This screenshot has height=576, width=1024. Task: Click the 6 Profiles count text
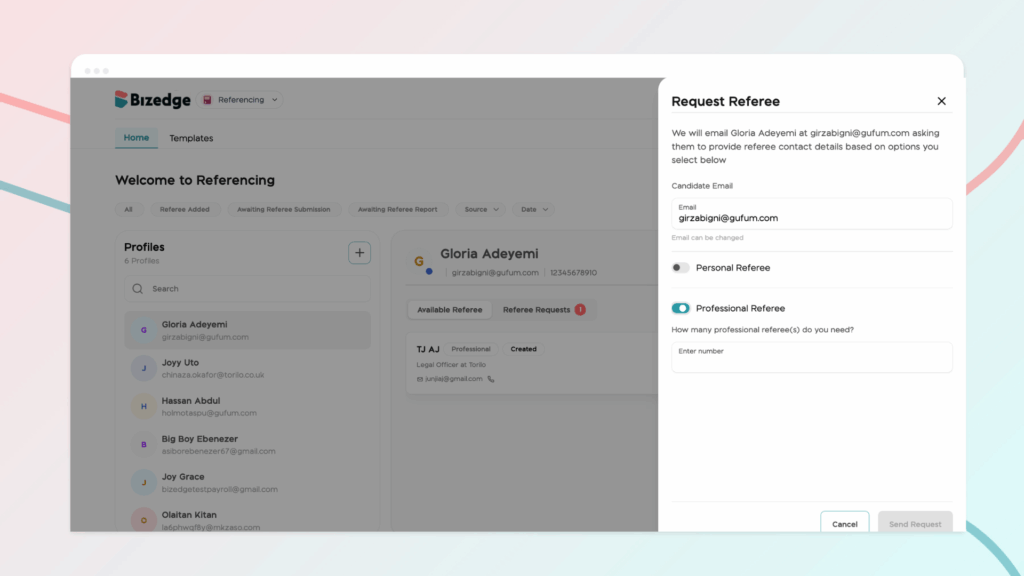click(142, 261)
